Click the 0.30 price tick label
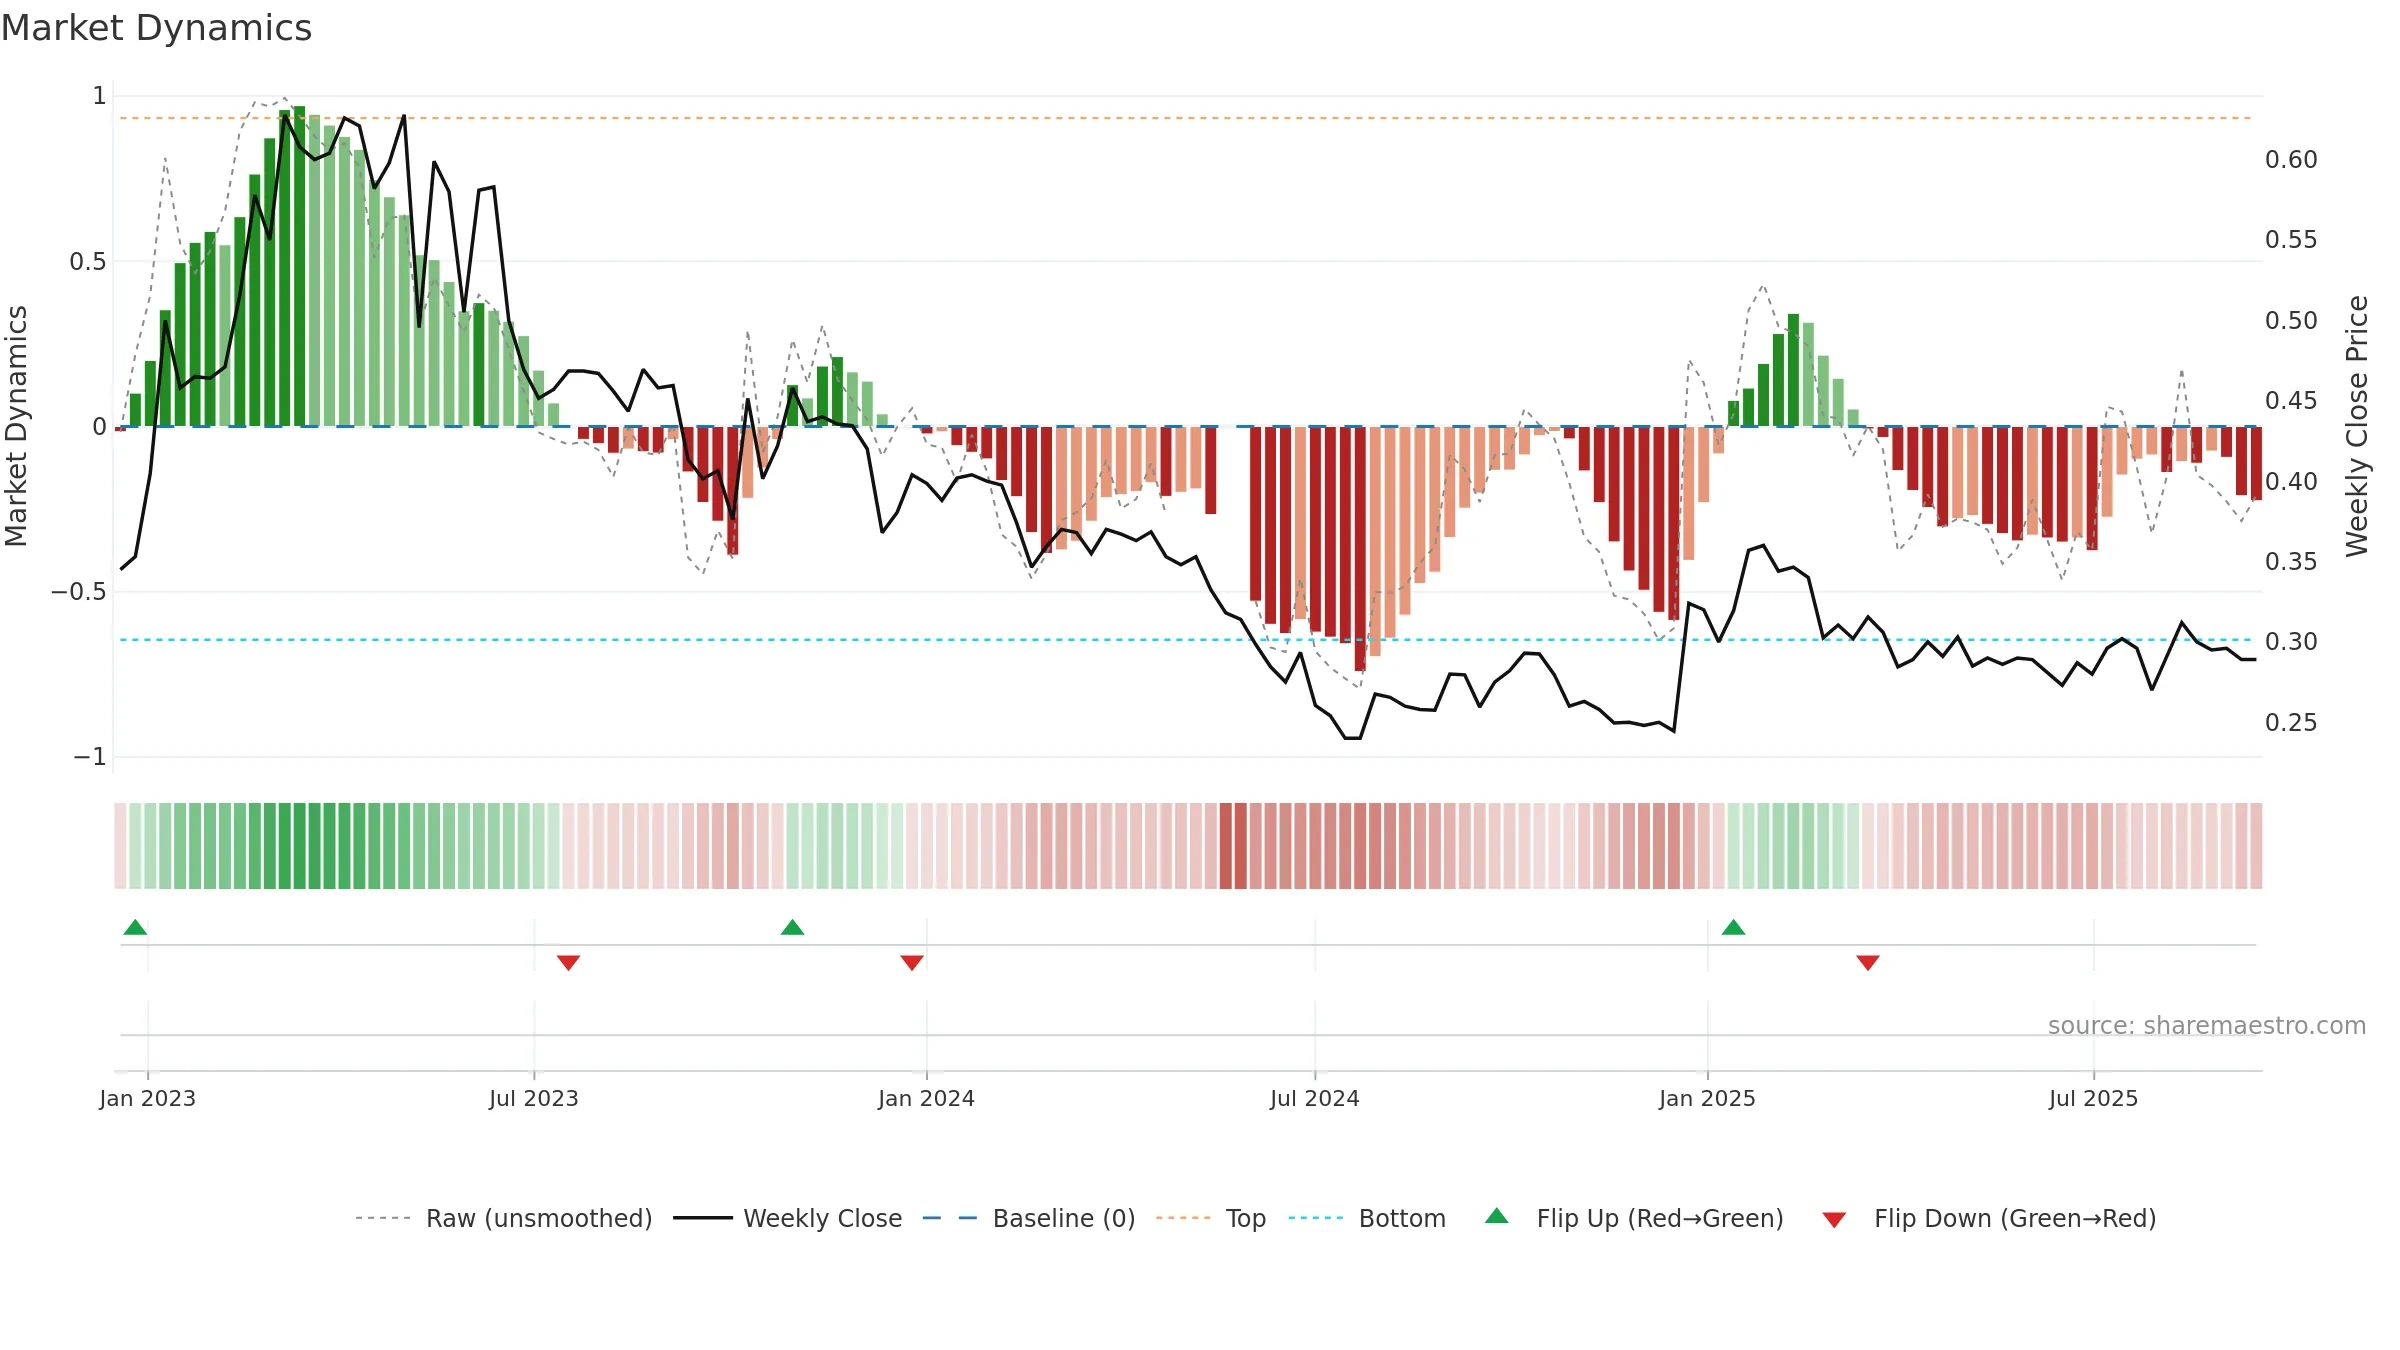This screenshot has height=1350, width=2400. point(2291,641)
